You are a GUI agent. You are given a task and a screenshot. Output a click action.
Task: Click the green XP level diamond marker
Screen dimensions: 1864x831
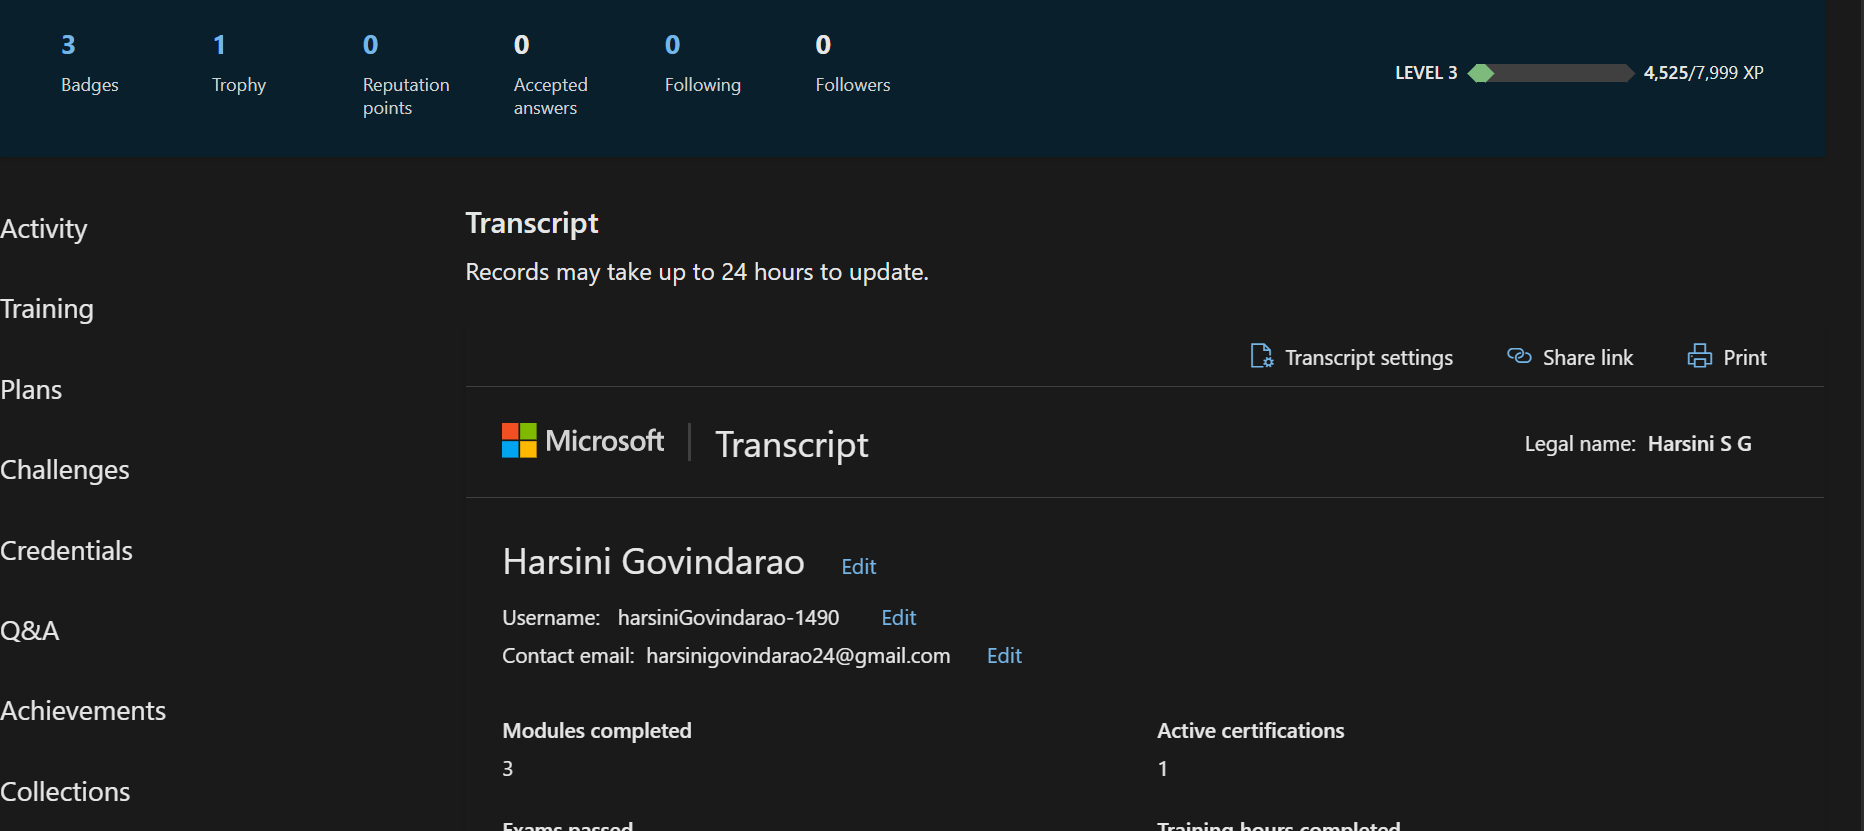pos(1481,73)
